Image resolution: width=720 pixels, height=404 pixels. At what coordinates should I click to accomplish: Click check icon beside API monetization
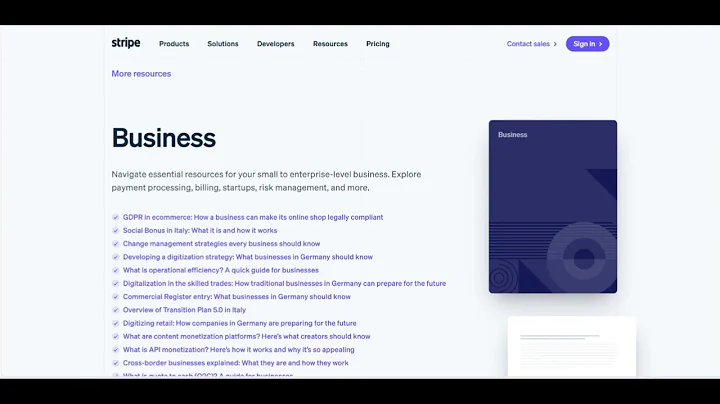tap(116, 350)
